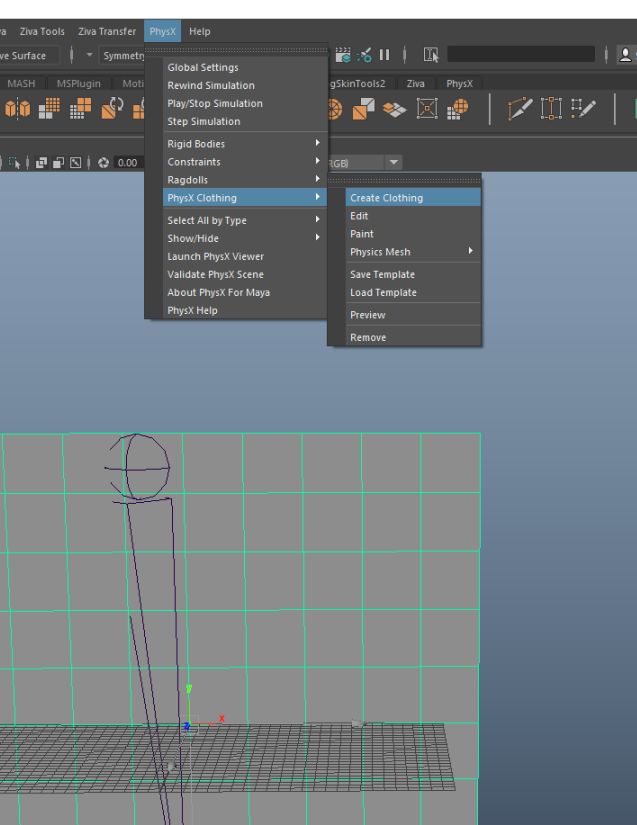The height and width of the screenshot is (825, 637).
Task: Switch to the MASH shelf tab
Action: (x=21, y=83)
